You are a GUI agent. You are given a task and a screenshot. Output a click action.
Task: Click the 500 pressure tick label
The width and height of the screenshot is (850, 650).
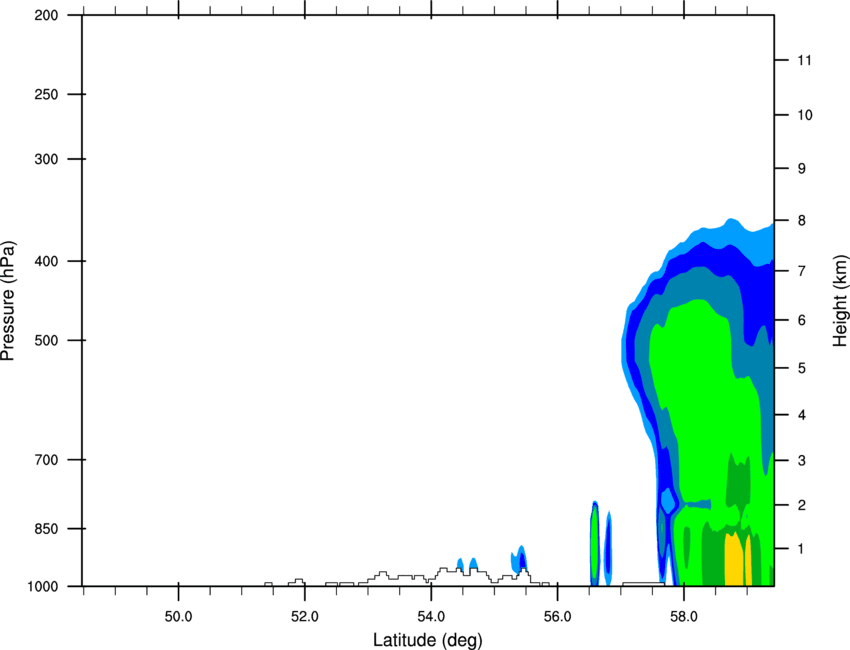coord(46,340)
